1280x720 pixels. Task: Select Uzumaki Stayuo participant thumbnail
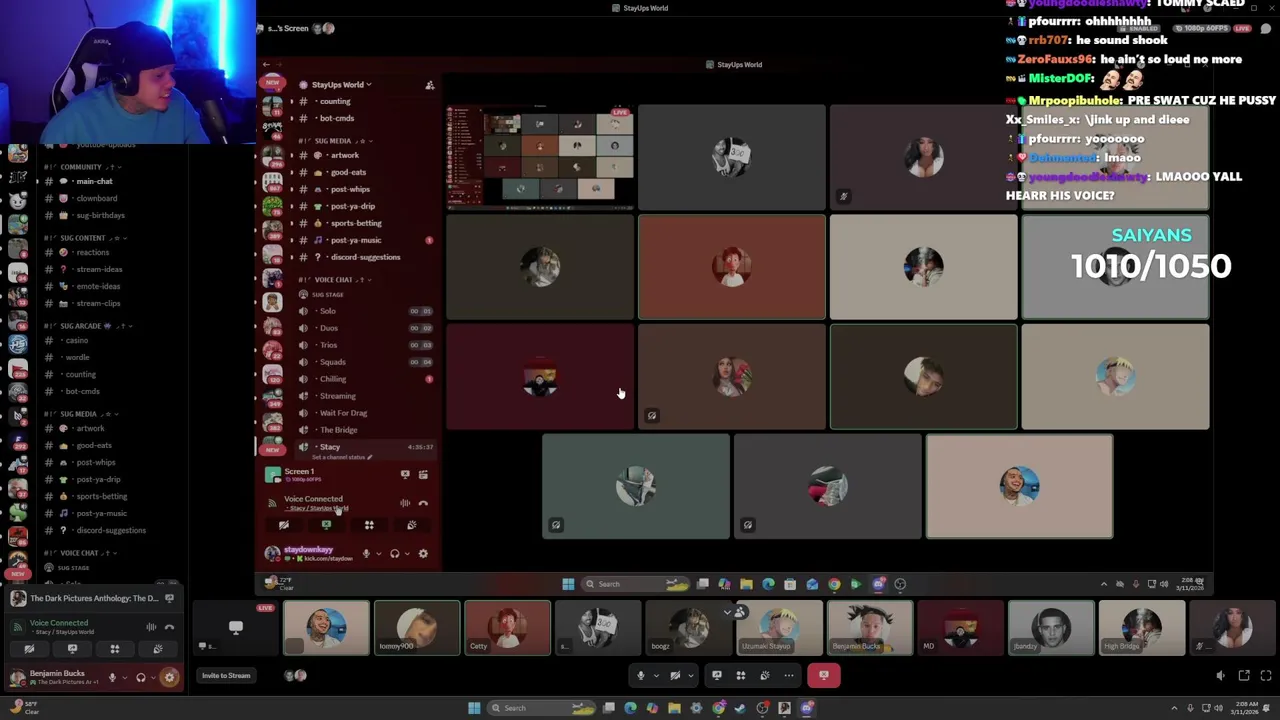point(779,628)
